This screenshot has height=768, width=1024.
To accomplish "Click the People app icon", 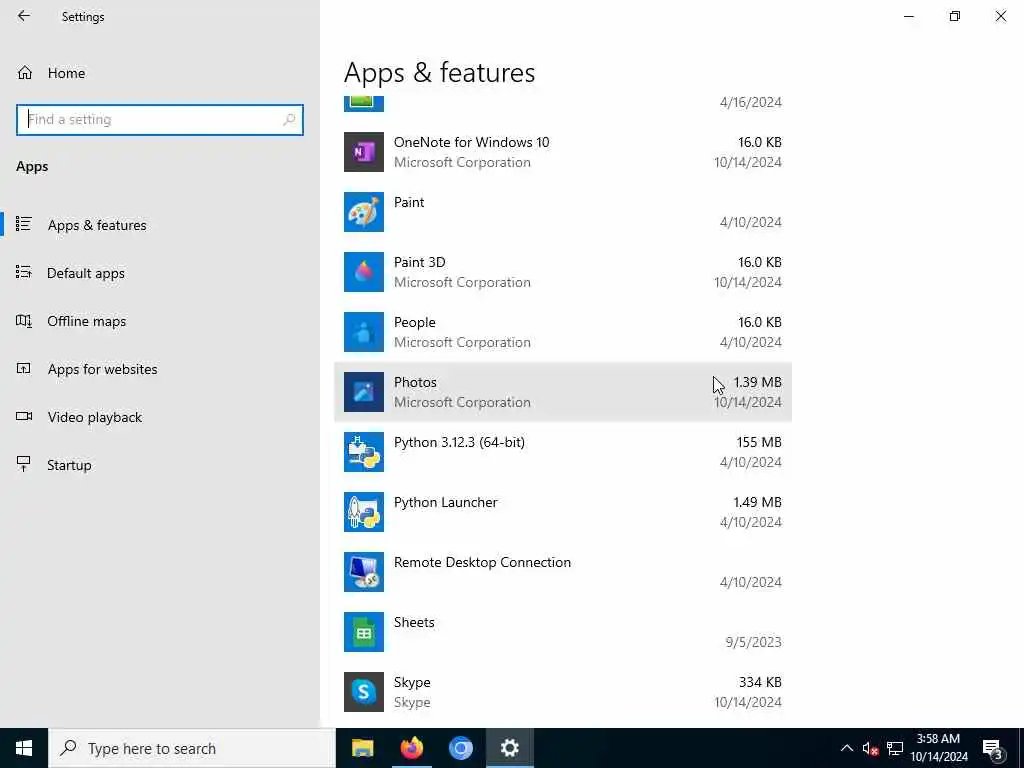I will (364, 332).
